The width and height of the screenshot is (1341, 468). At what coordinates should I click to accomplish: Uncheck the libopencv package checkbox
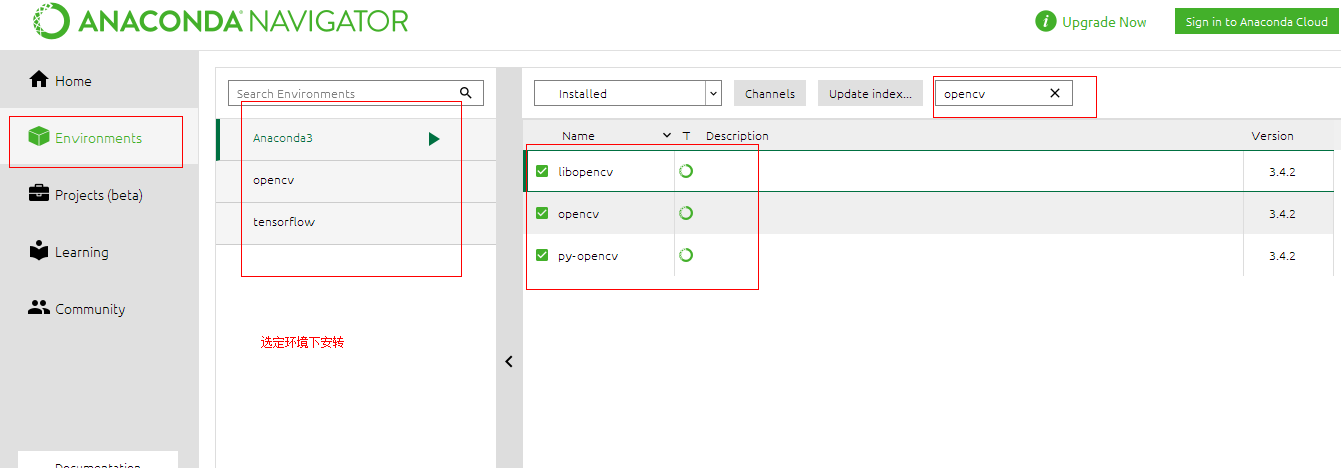542,171
